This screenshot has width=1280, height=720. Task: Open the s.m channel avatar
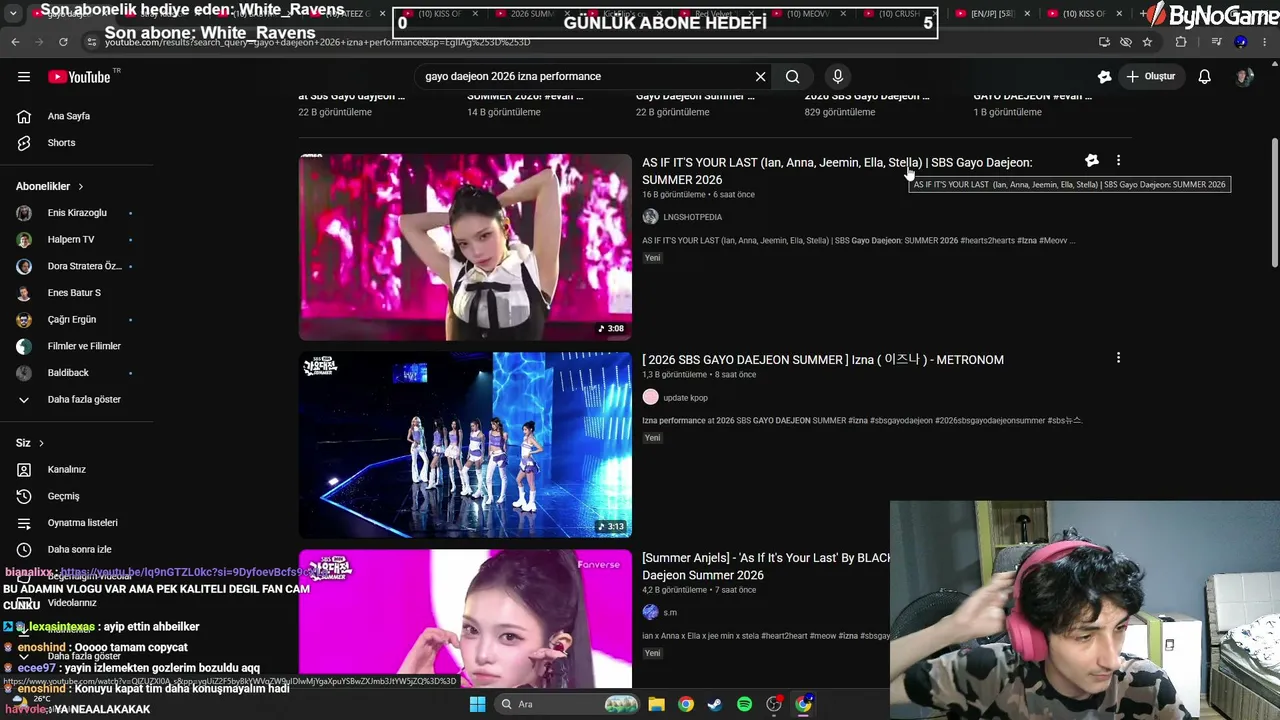click(x=650, y=612)
